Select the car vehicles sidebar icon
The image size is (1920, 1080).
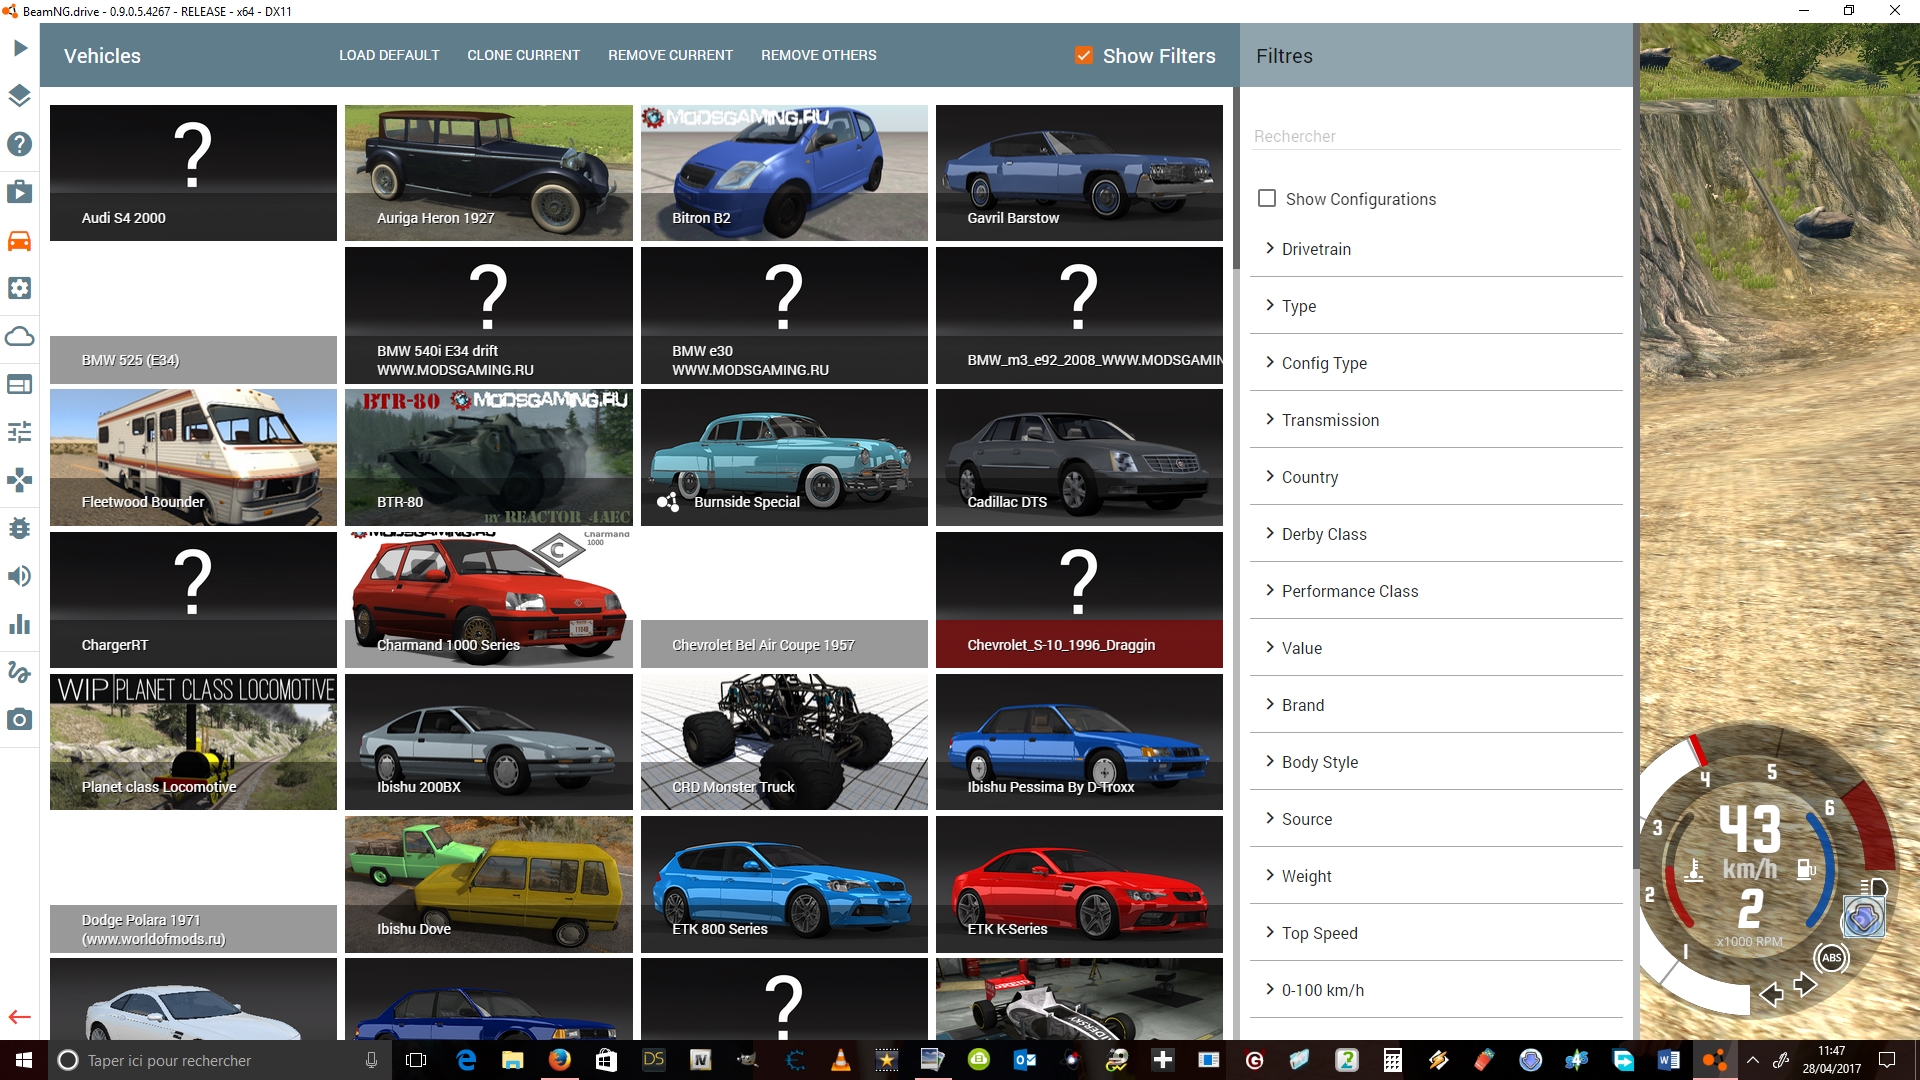tap(20, 240)
